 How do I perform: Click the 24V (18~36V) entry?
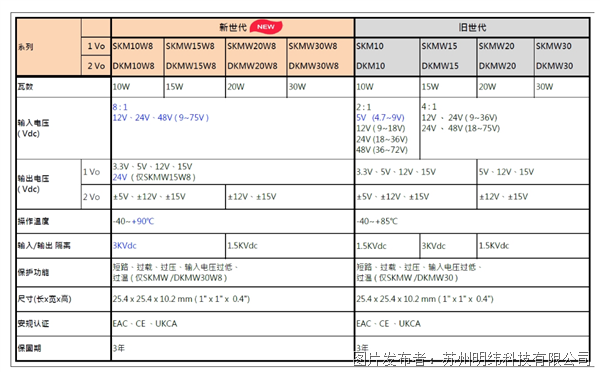coord(382,139)
